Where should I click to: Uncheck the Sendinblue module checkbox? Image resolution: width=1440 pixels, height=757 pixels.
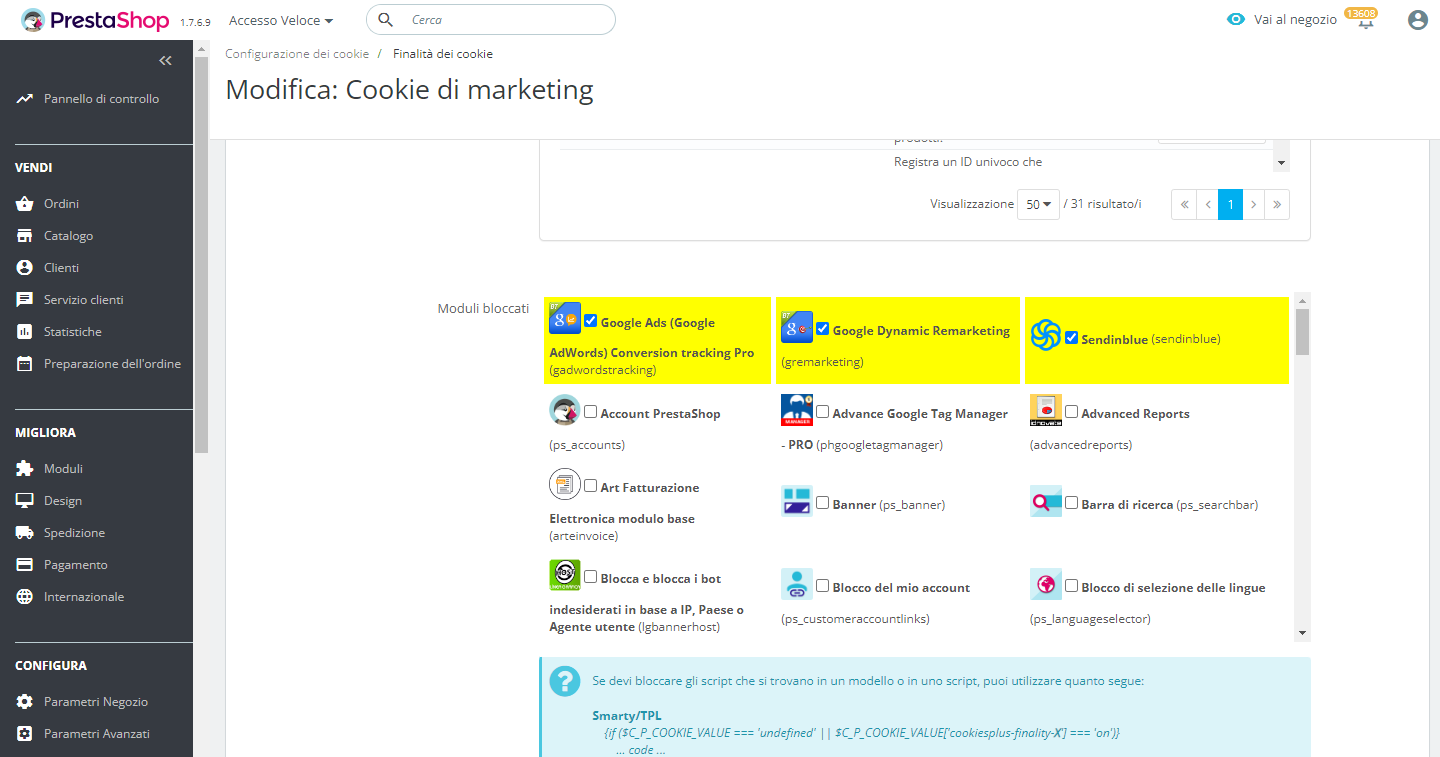click(x=1072, y=338)
